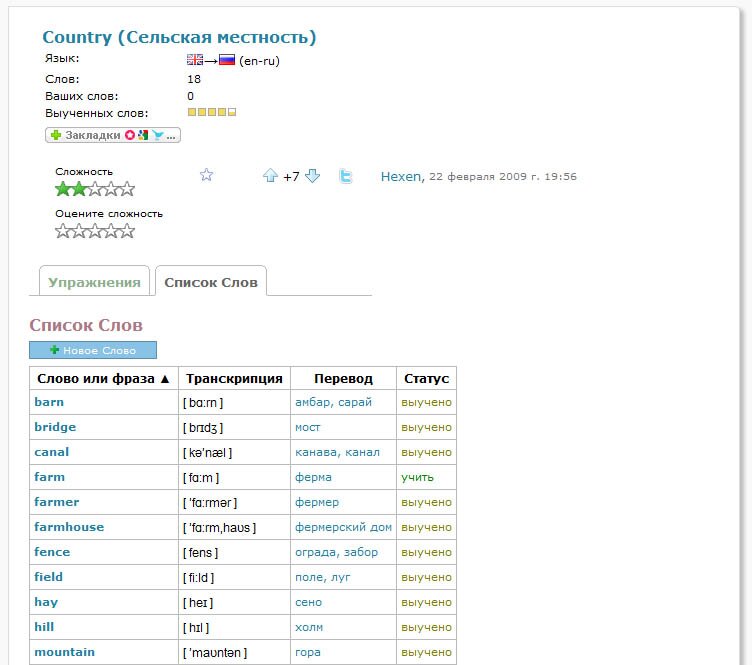Screen dimensions: 752x665
Task: Click the British flag language icon
Action: pos(195,60)
